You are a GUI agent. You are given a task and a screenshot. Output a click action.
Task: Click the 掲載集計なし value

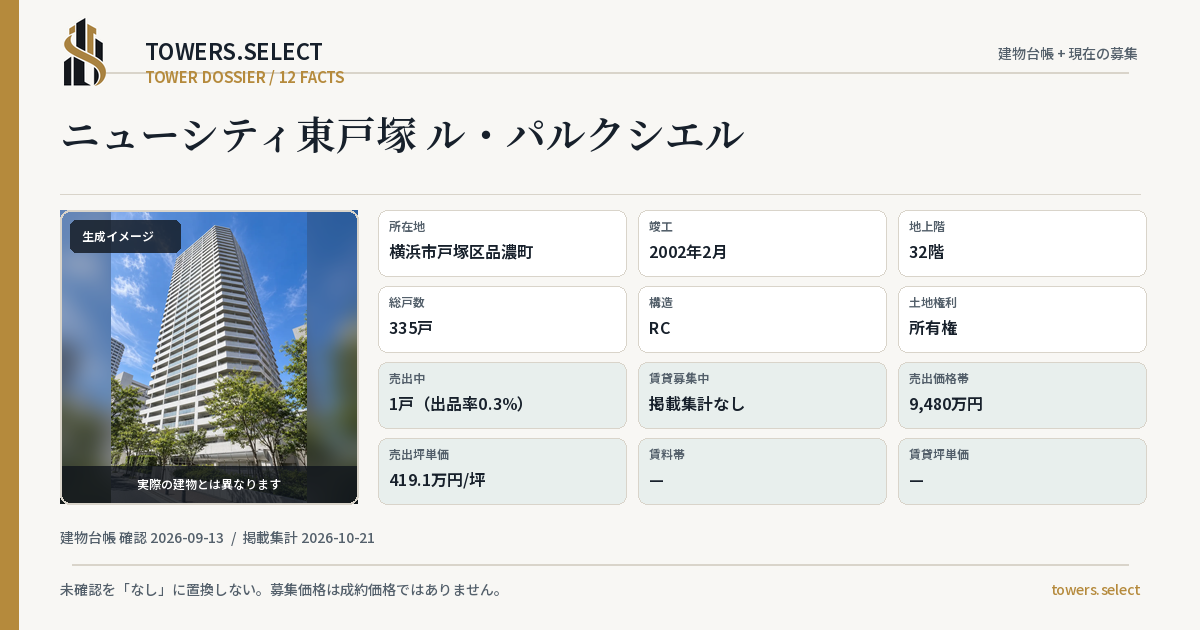click(697, 404)
